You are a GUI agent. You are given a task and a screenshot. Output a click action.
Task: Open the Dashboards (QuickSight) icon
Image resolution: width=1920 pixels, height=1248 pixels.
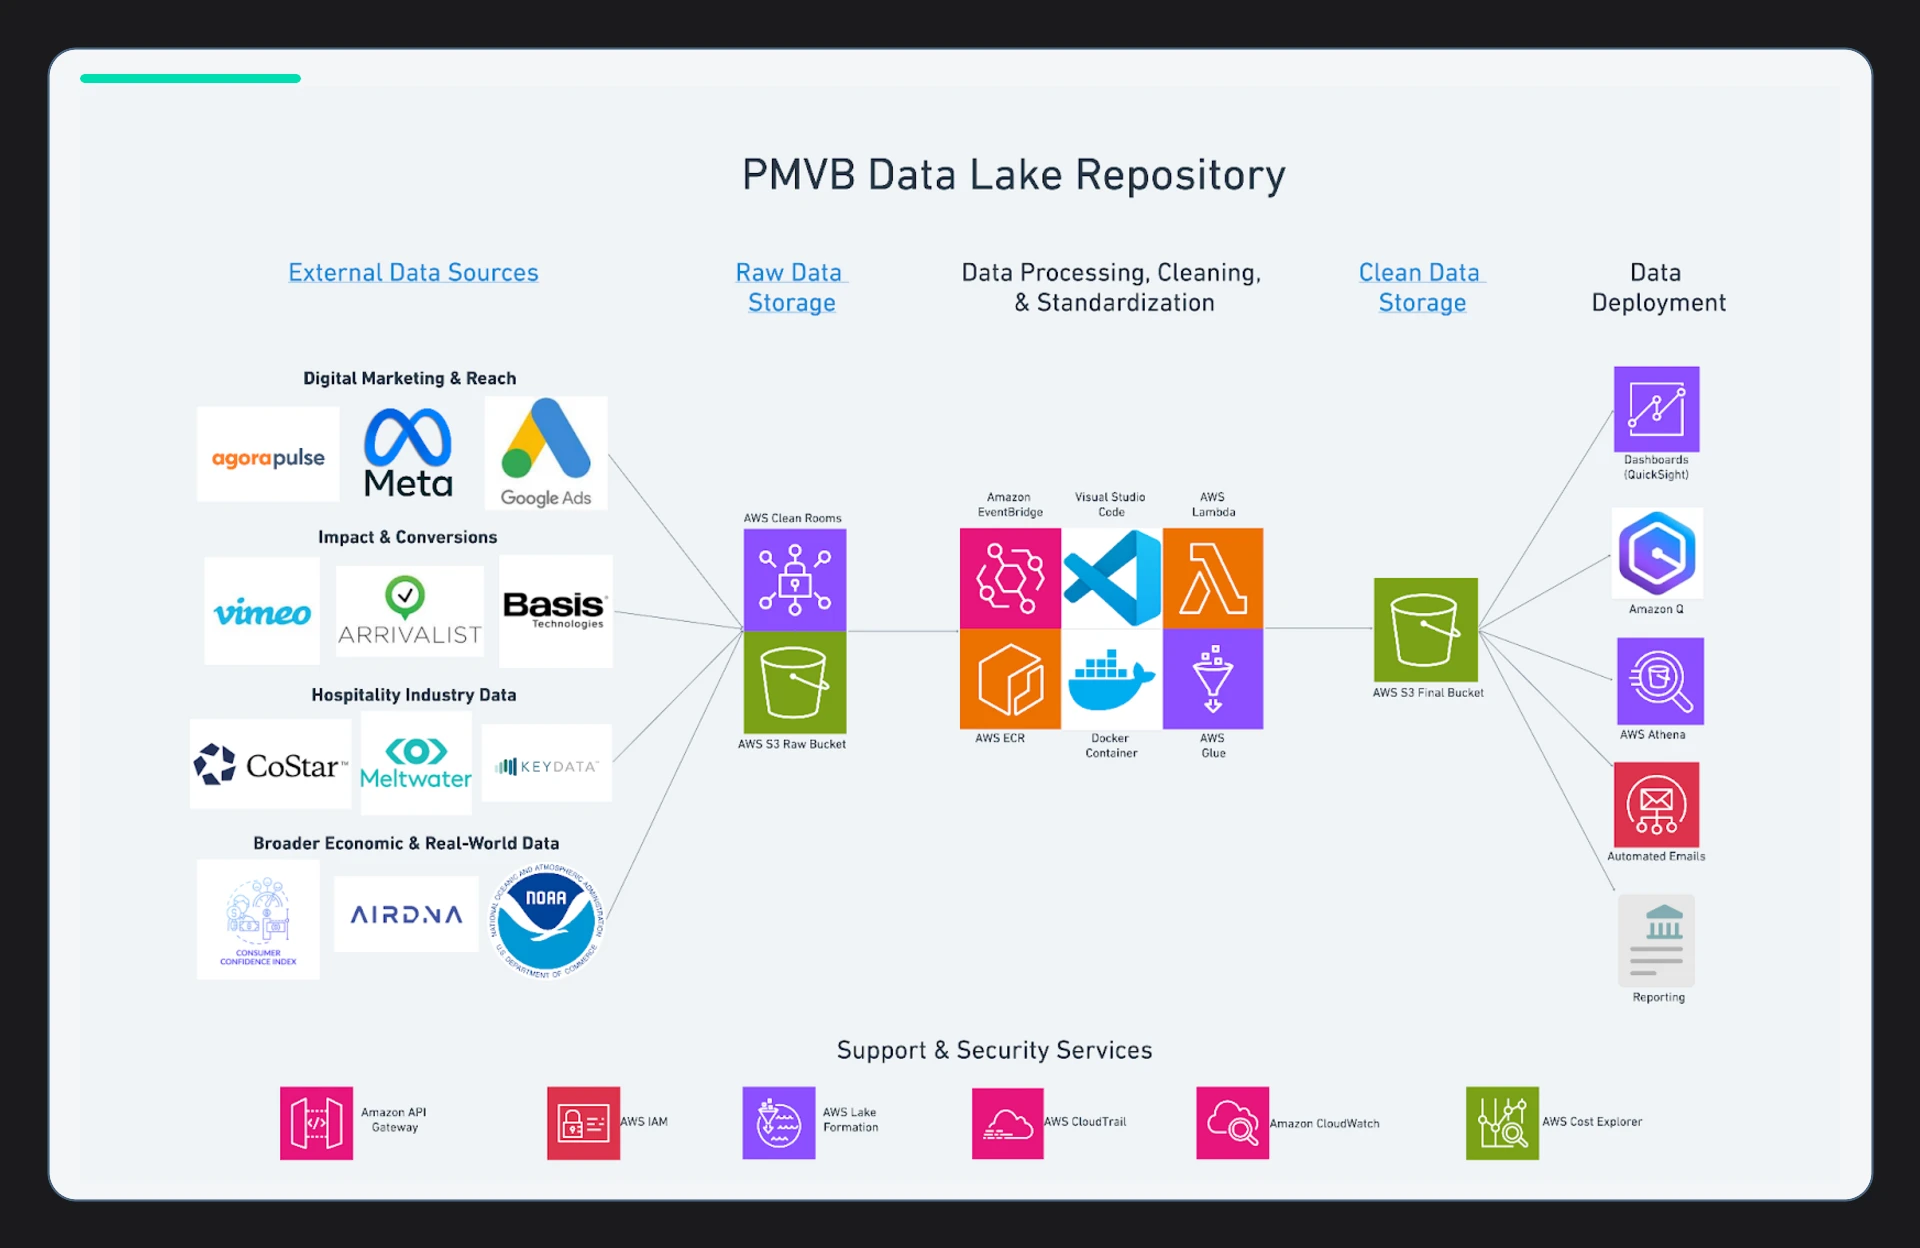1657,409
